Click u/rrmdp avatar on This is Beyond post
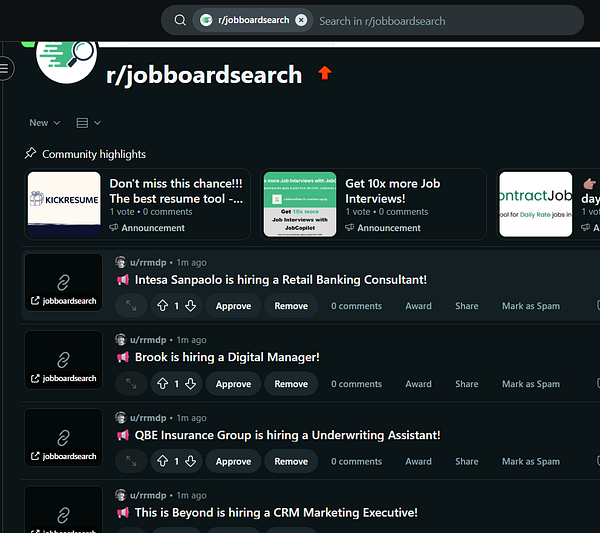Viewport: 600px width, 533px height. (x=121, y=495)
